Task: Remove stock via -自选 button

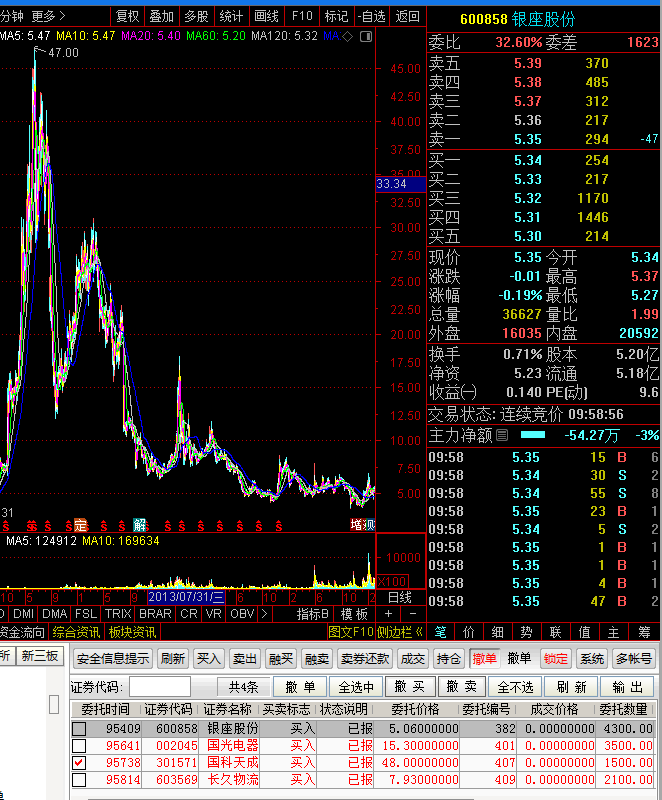Action: pyautogui.click(x=372, y=17)
